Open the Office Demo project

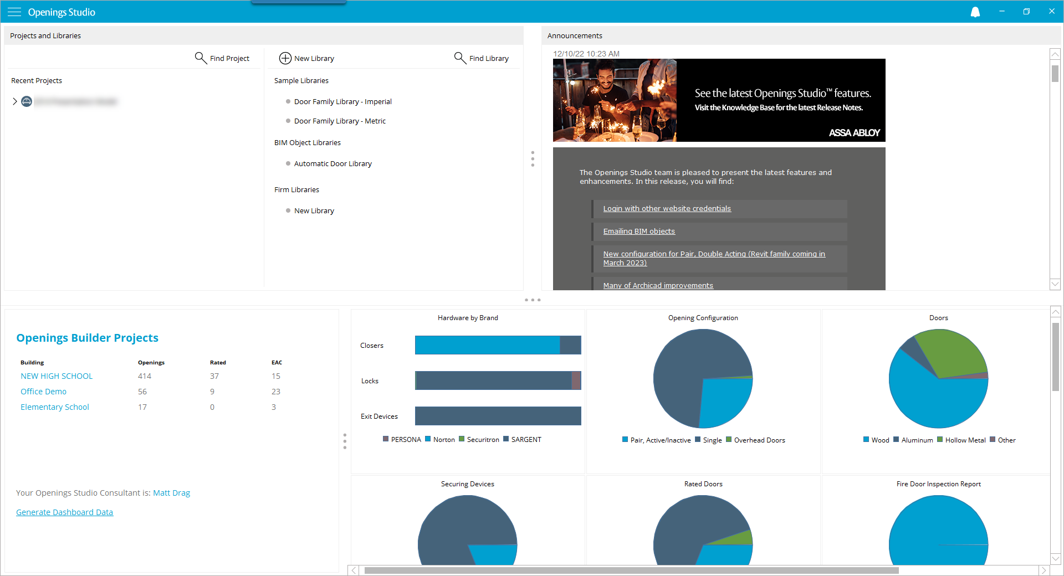43,391
